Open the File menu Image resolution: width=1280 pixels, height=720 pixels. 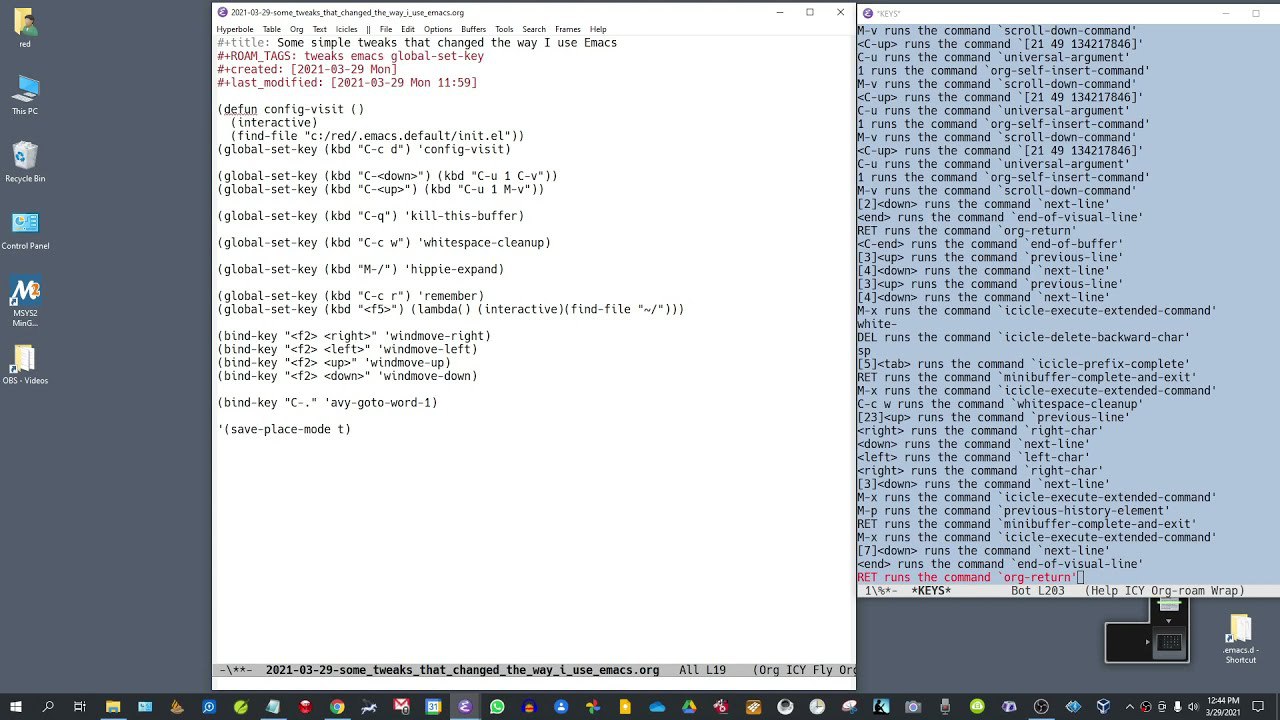[x=385, y=29]
